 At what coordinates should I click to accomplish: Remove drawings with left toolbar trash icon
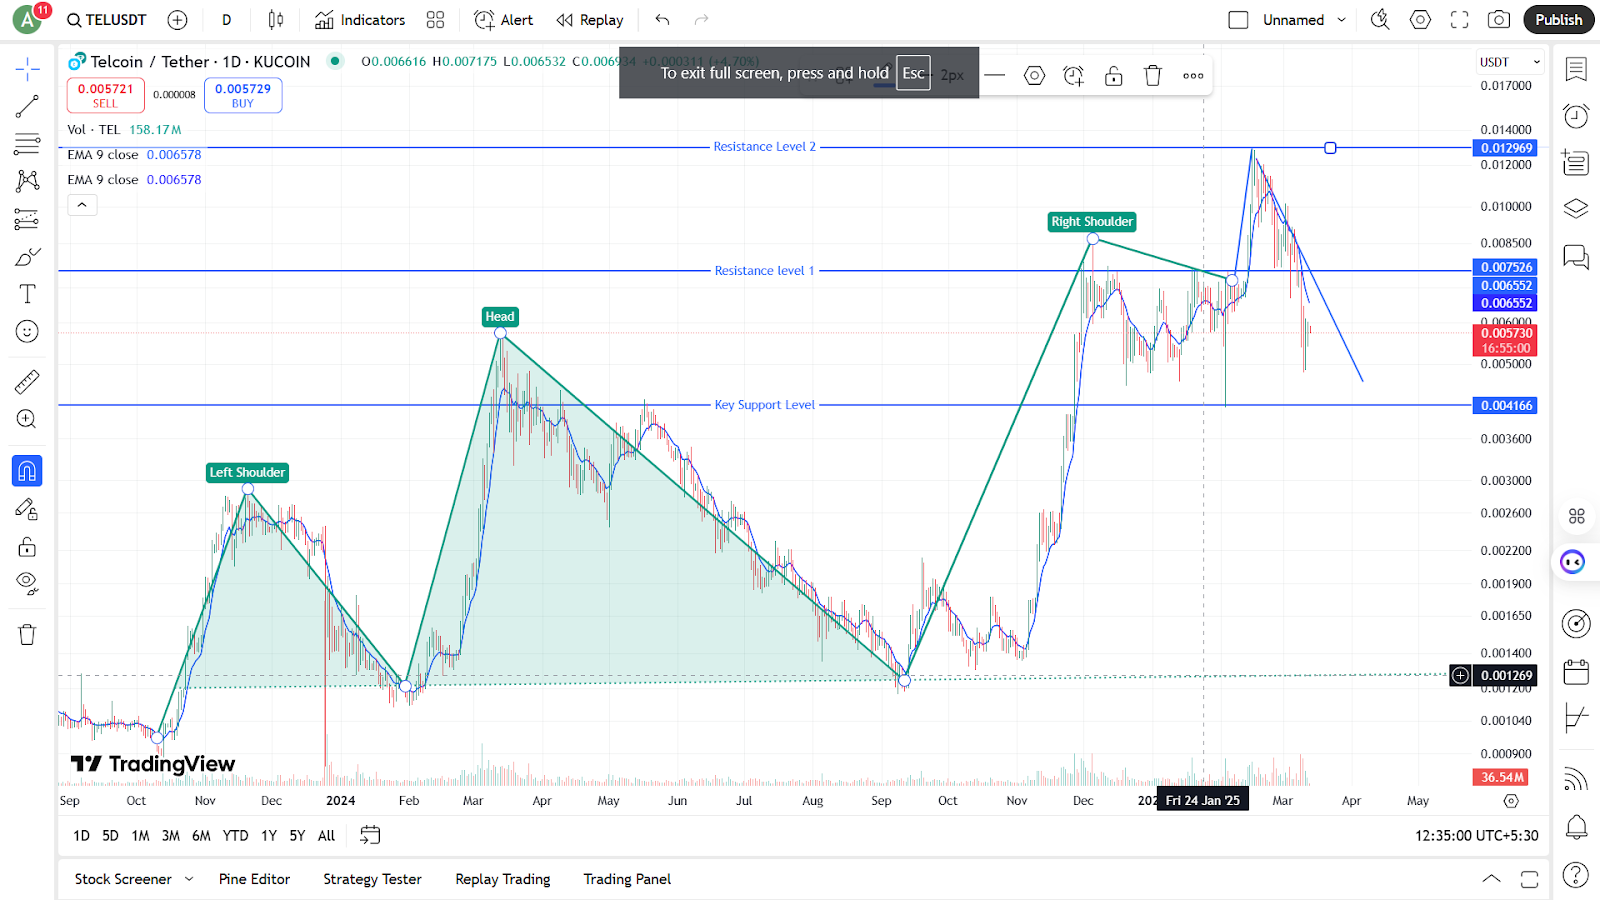(27, 635)
